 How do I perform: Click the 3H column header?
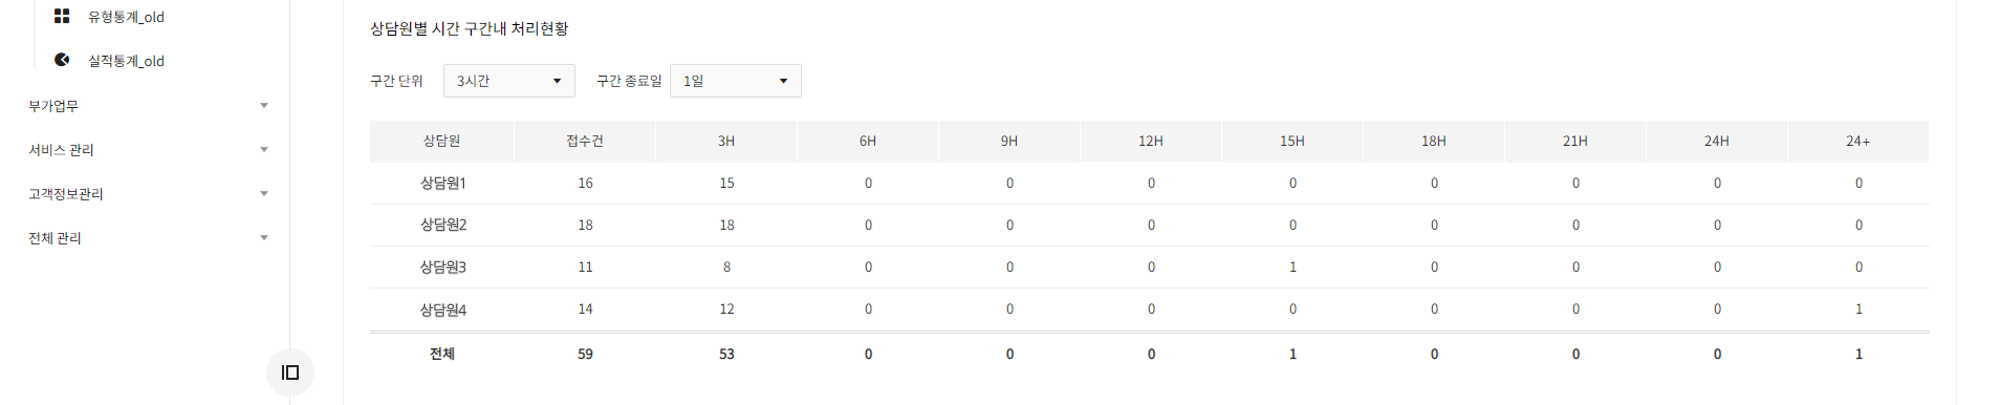tap(727, 141)
